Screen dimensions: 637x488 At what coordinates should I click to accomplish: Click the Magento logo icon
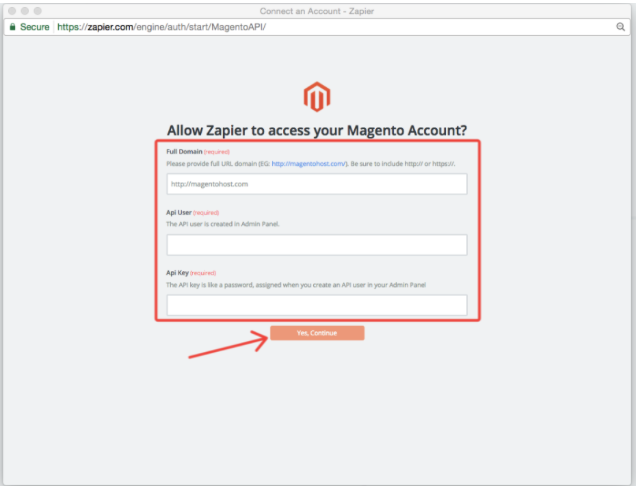click(317, 97)
